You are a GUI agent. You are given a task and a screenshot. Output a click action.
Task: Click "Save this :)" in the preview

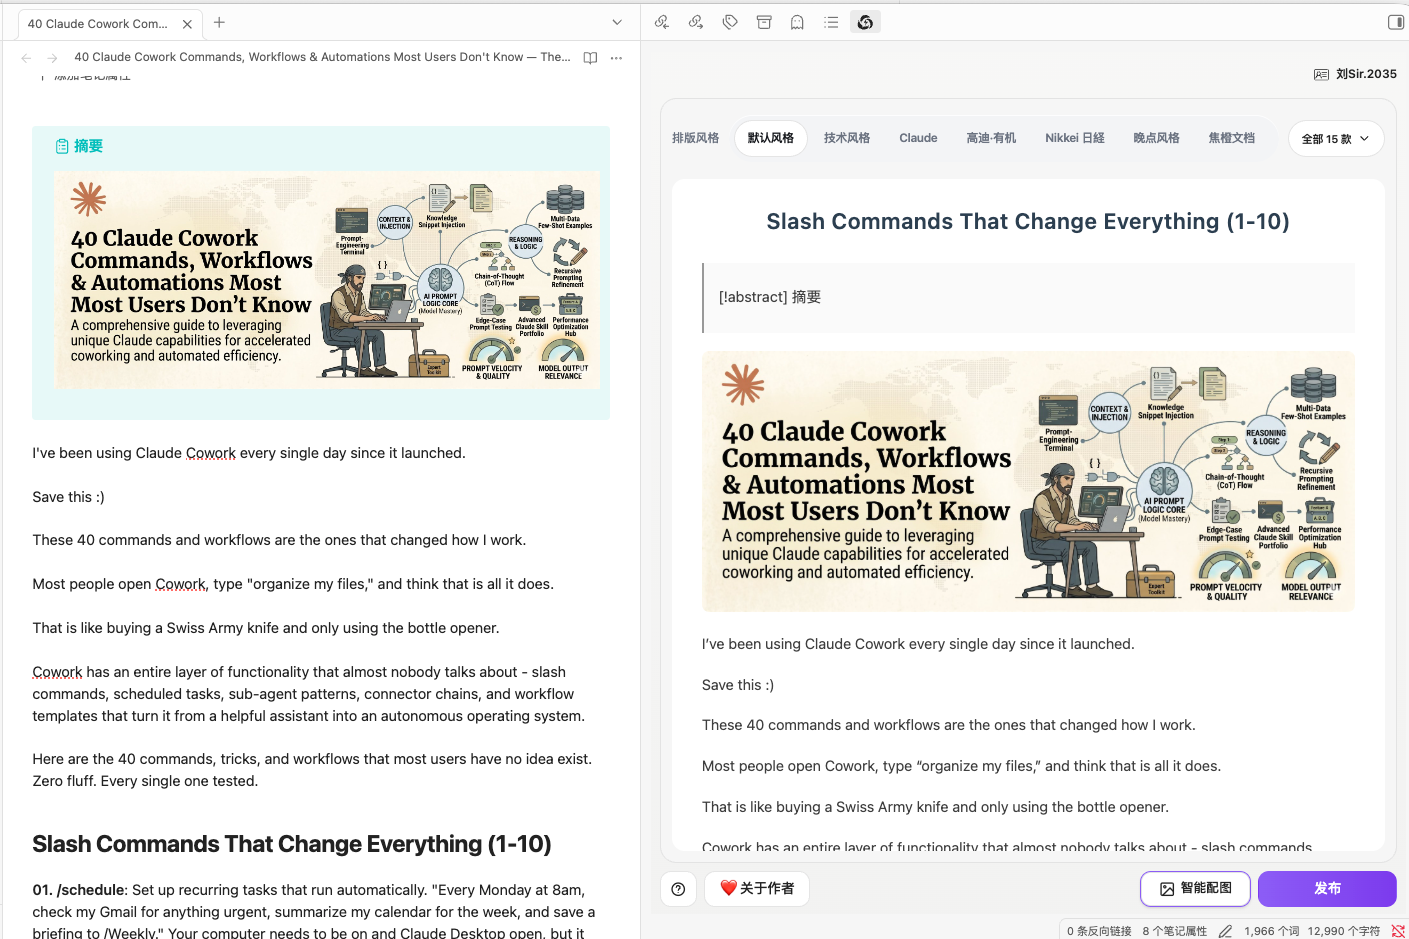(738, 685)
